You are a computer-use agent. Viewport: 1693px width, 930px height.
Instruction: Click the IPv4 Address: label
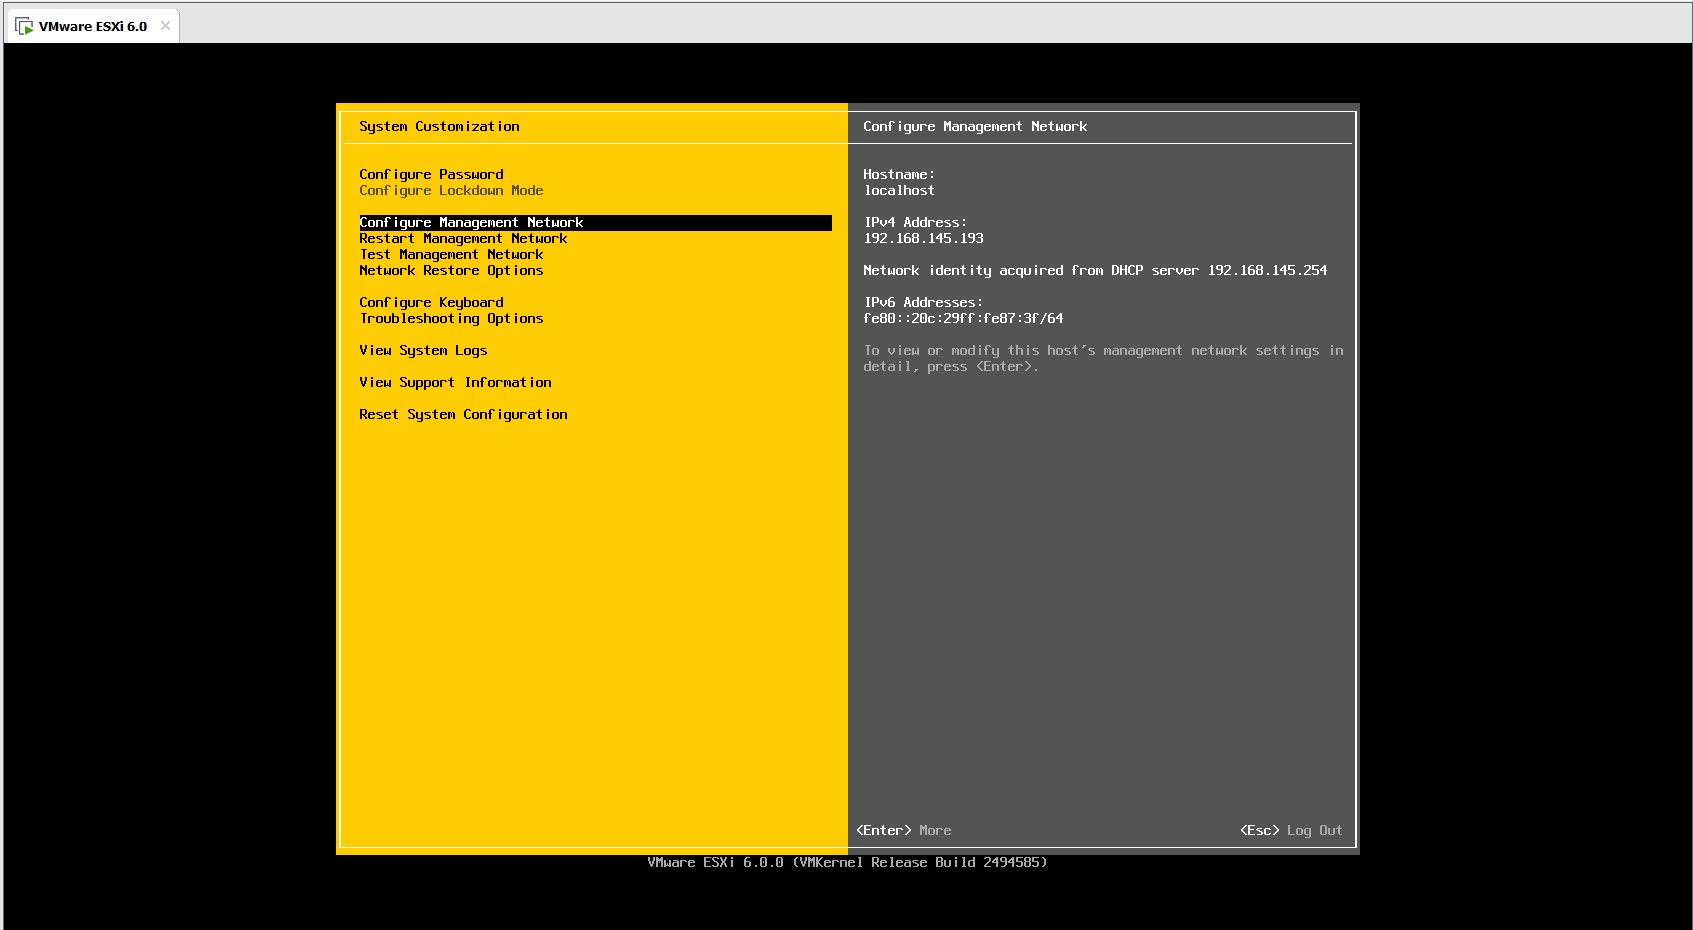point(915,223)
